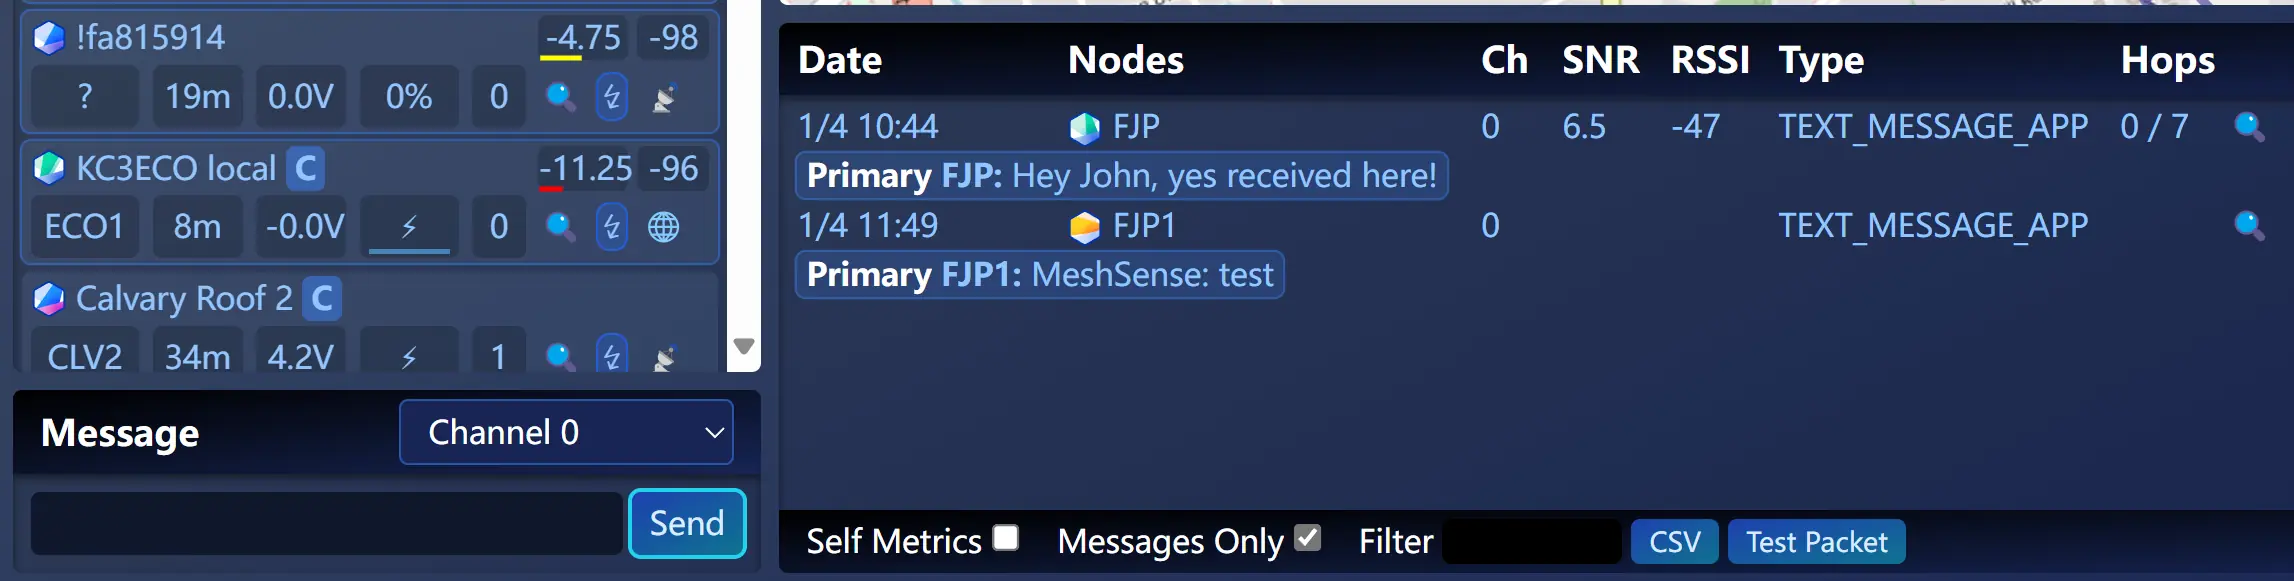Open packet details magnifier on the FJP row
Image resolution: width=2294 pixels, height=581 pixels.
(x=2248, y=127)
